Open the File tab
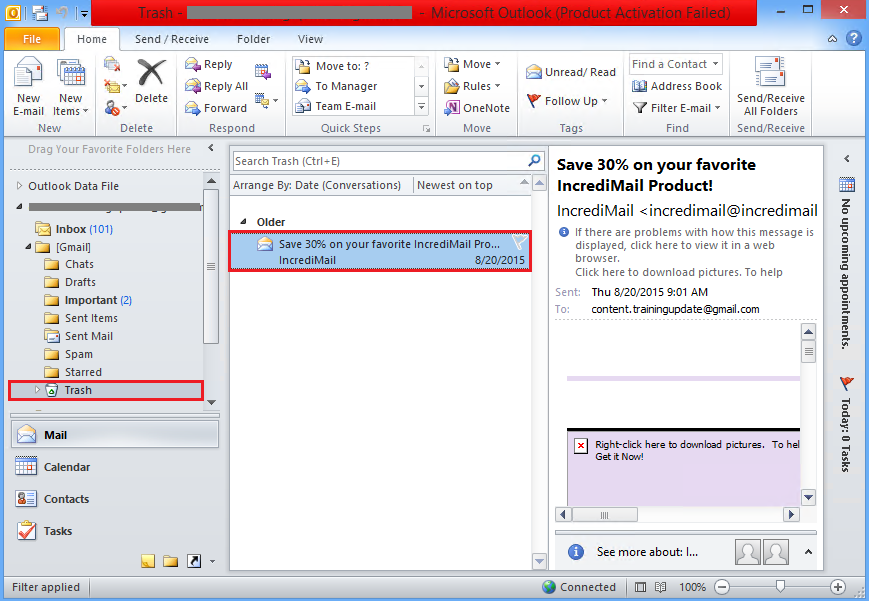Viewport: 869px width, 601px height. tap(32, 39)
